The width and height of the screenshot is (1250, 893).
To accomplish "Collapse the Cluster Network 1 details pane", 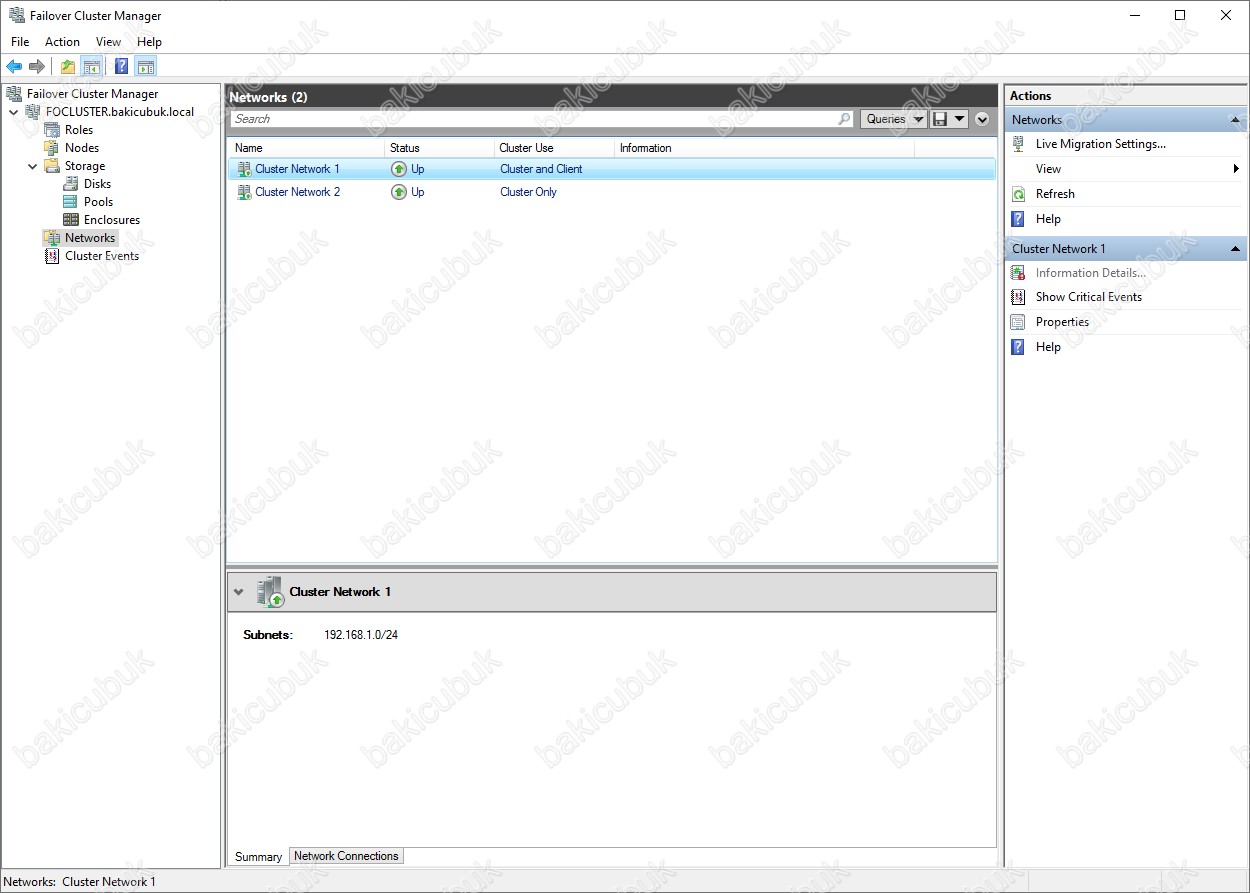I will pos(238,592).
